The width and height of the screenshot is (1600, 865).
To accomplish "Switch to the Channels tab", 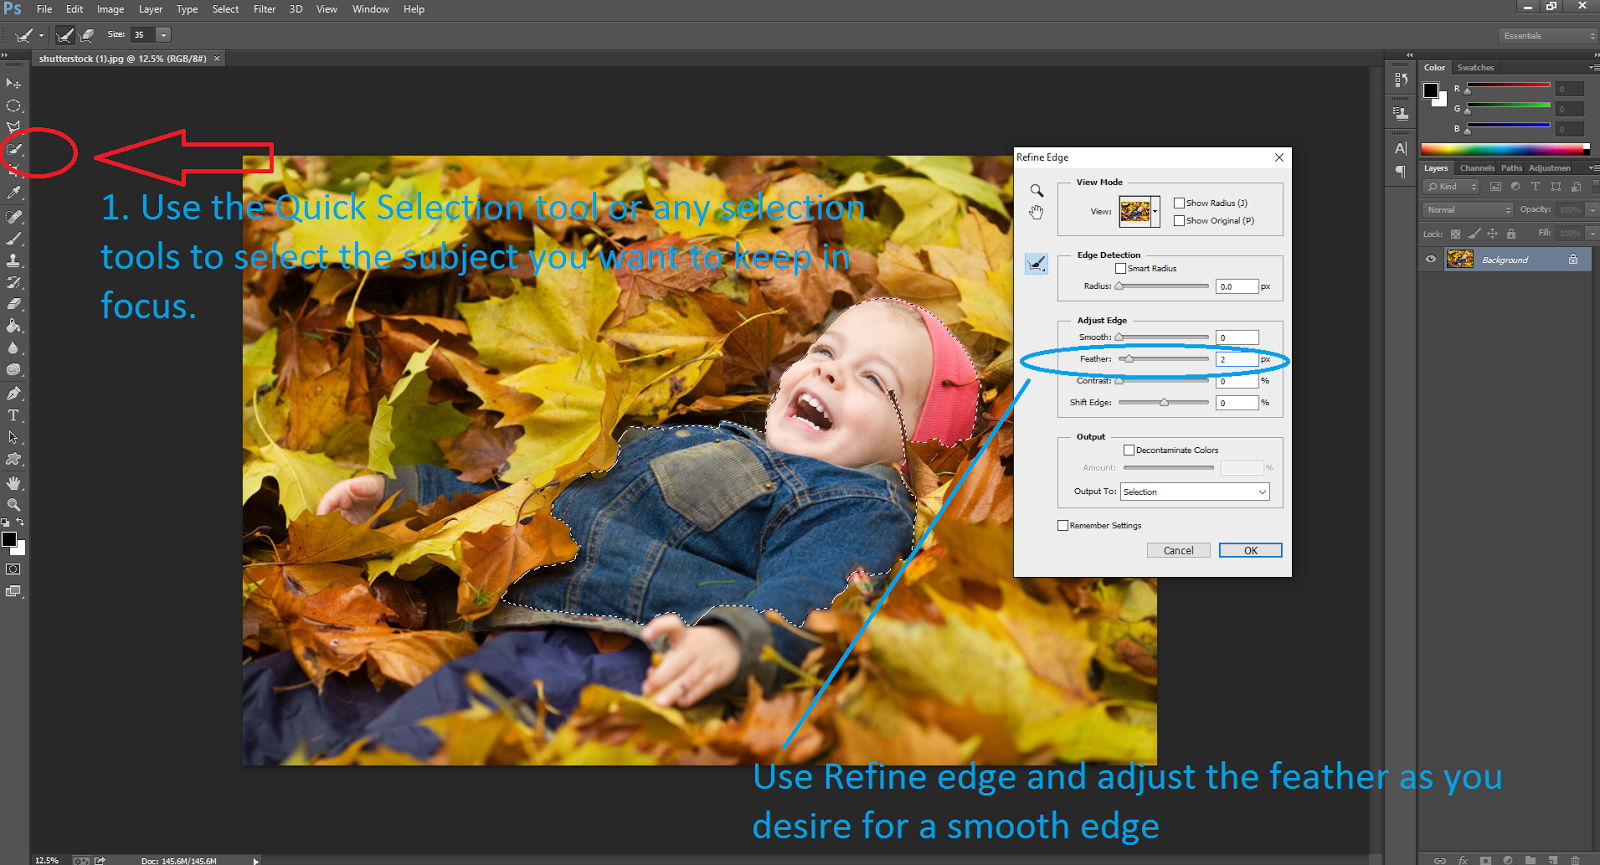I will click(x=1476, y=168).
